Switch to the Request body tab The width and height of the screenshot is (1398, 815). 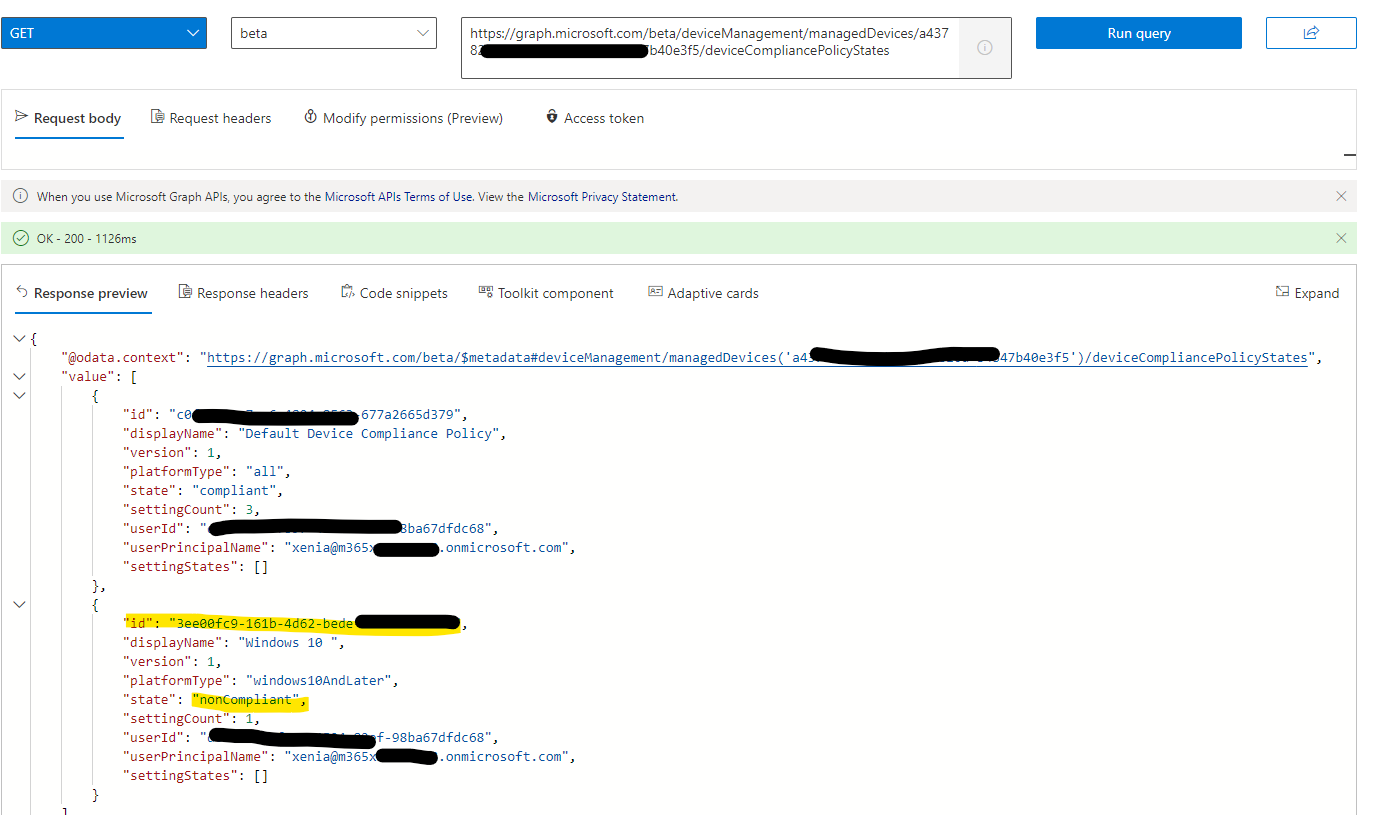click(69, 117)
